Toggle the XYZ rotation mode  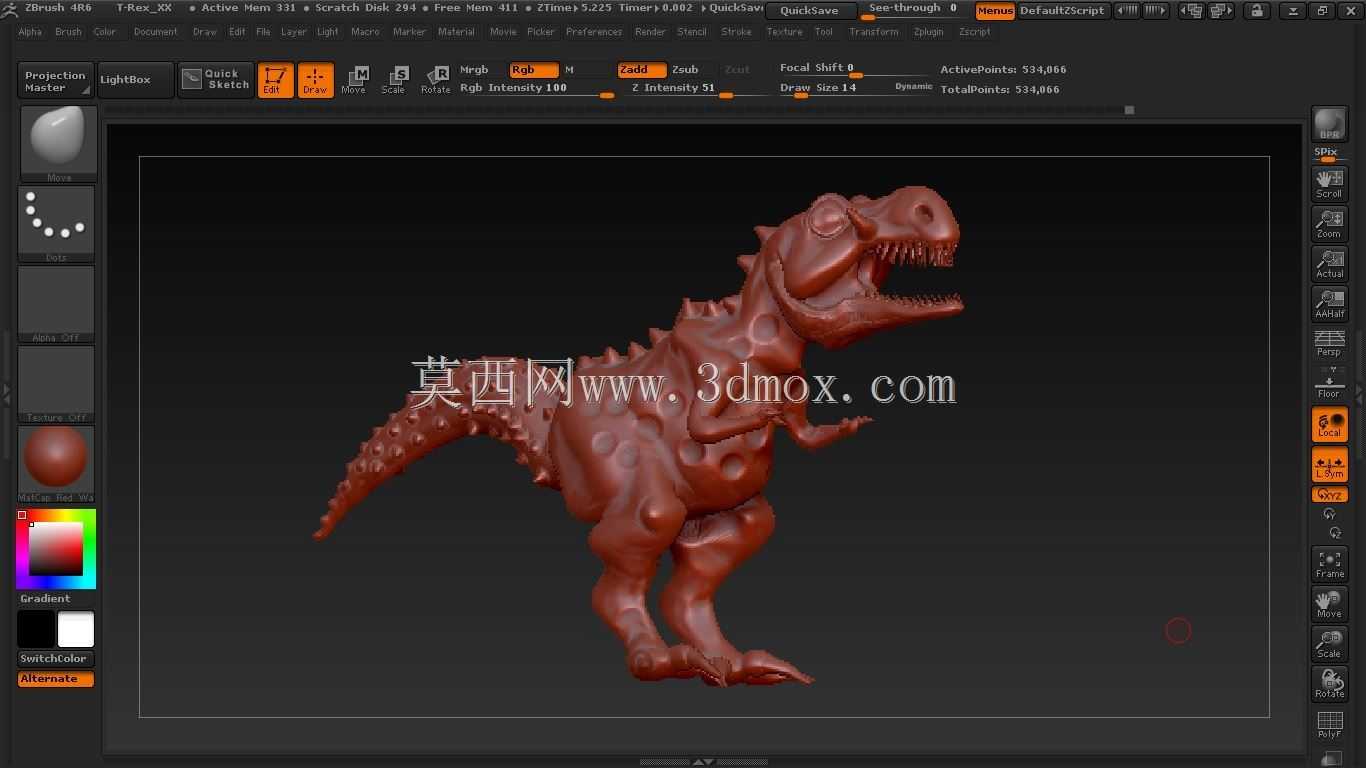[x=1329, y=494]
